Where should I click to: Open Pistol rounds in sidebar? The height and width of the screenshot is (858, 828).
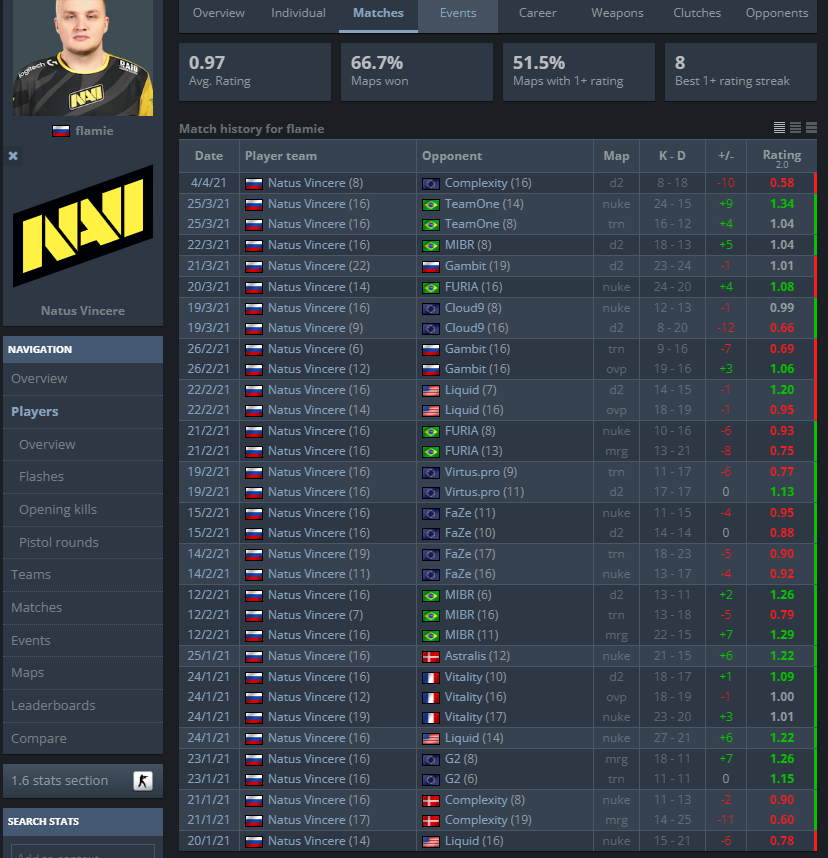coord(59,542)
